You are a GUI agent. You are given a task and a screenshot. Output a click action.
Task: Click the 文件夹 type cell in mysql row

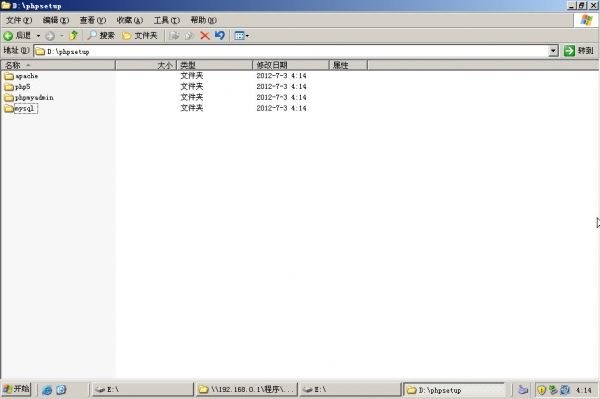pyautogui.click(x=192, y=108)
